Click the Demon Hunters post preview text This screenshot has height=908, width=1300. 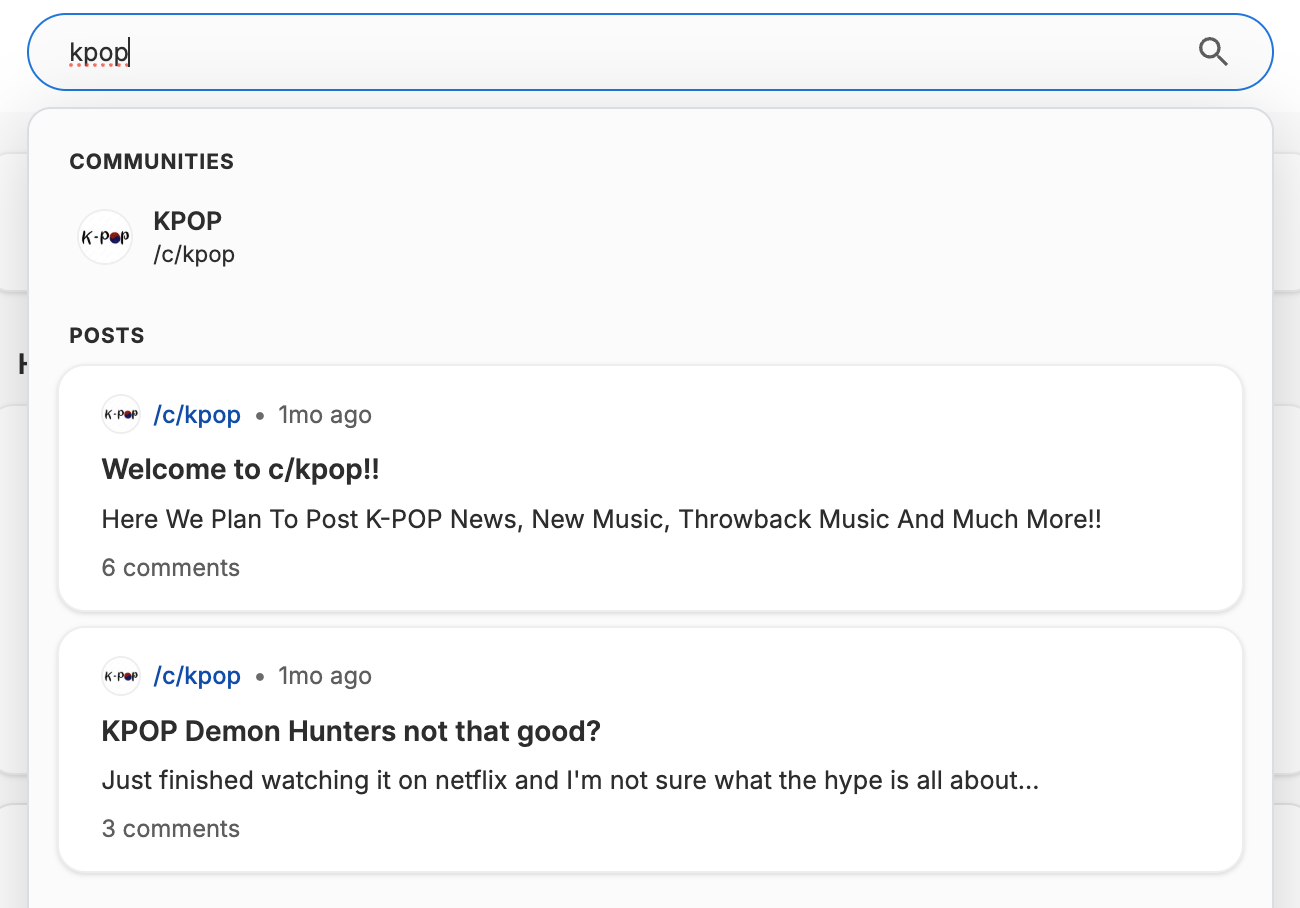(x=570, y=780)
